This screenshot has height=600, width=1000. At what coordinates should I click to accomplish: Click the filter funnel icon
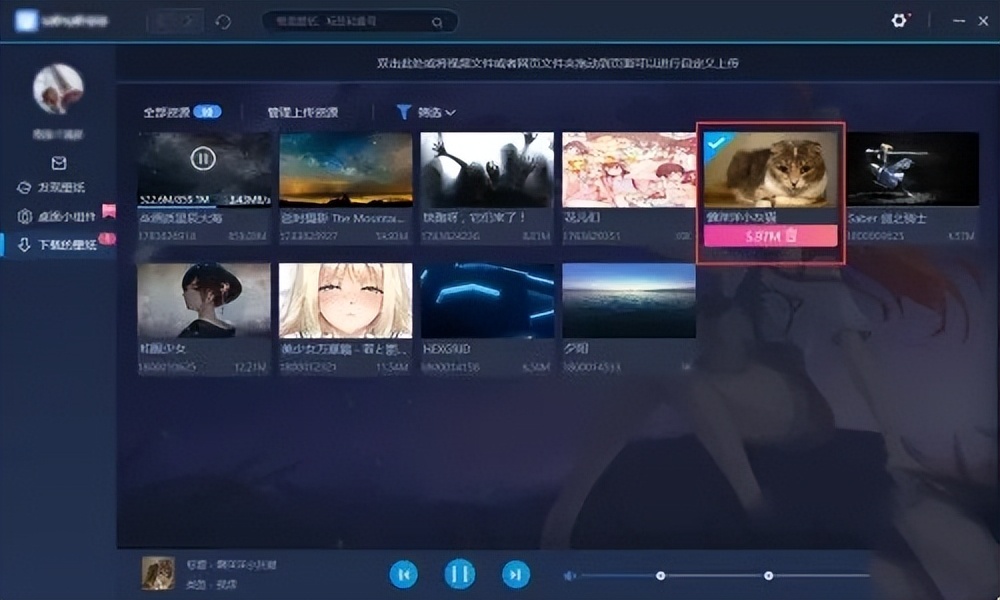[x=403, y=112]
